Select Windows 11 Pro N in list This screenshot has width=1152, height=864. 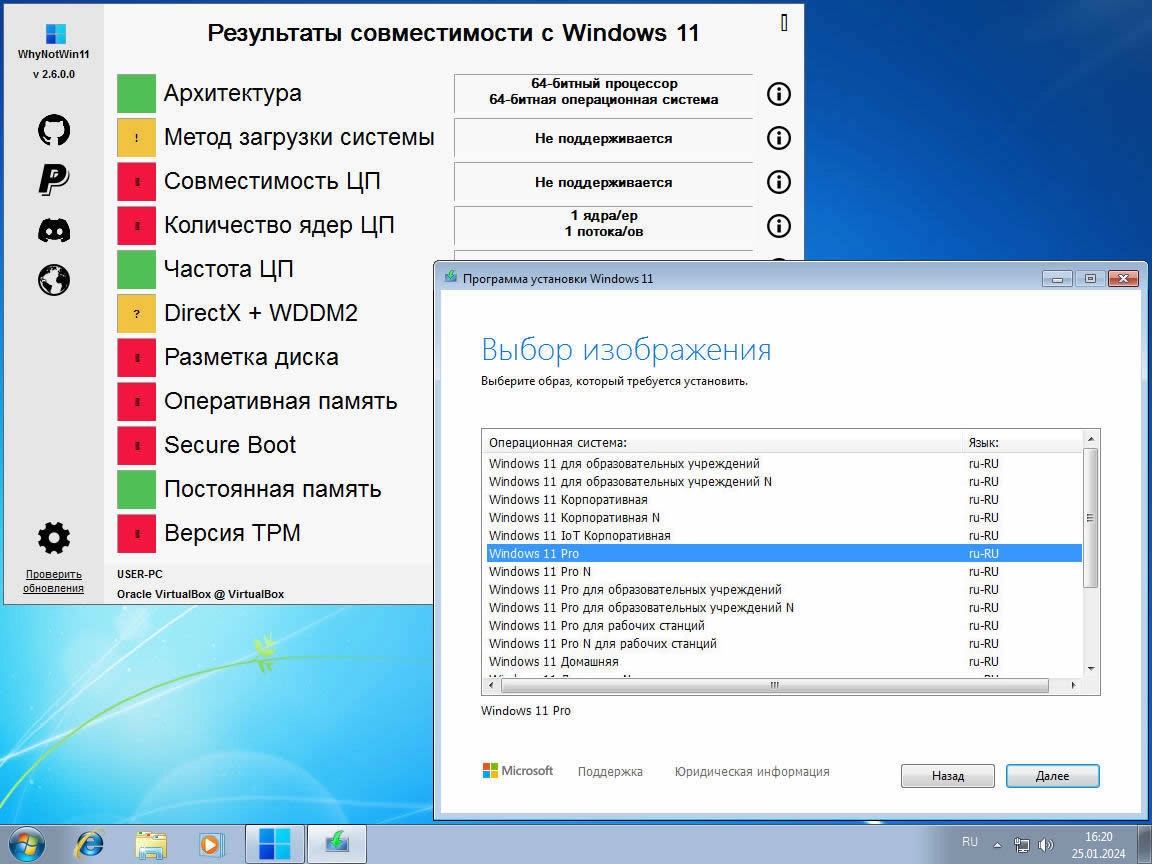point(784,572)
